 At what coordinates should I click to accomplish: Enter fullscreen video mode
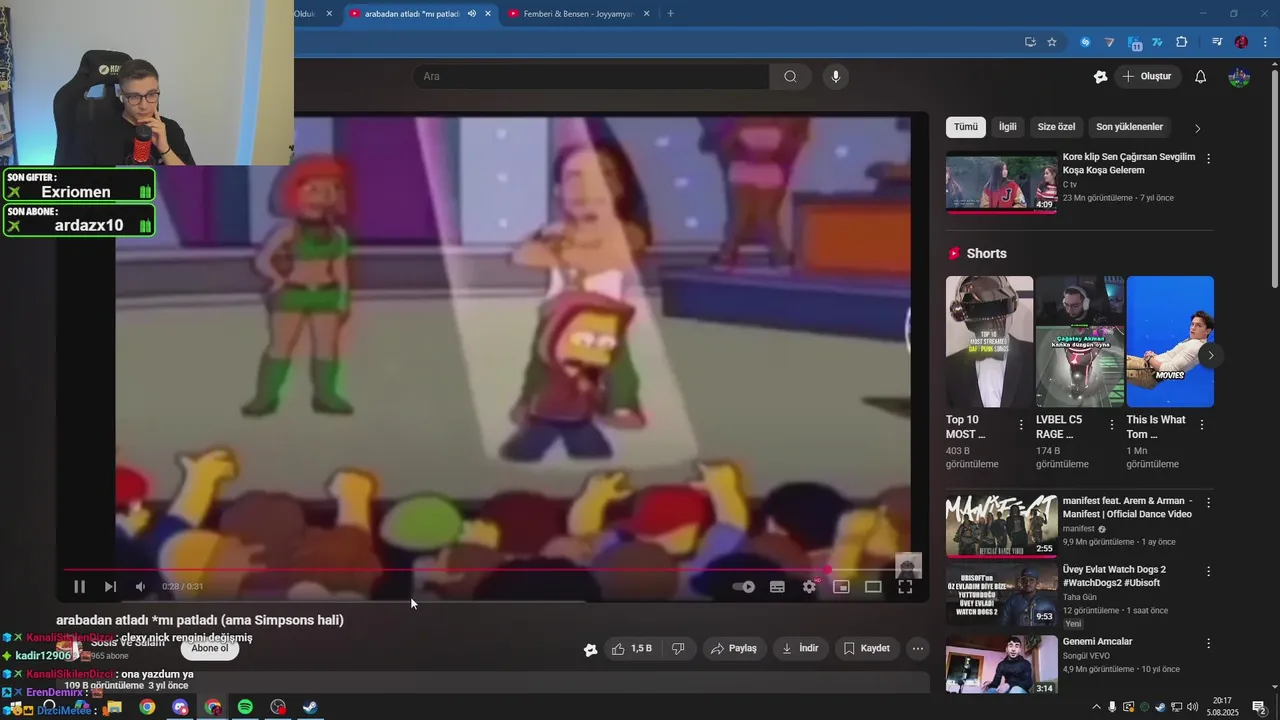click(905, 587)
